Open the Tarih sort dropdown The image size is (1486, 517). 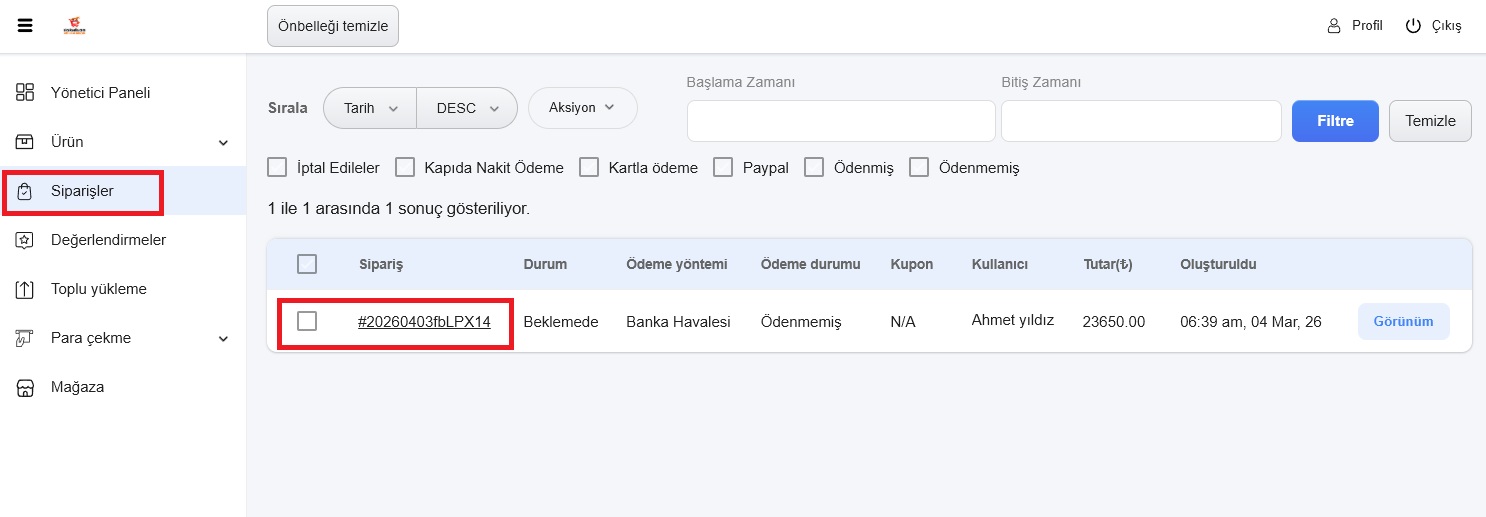370,108
